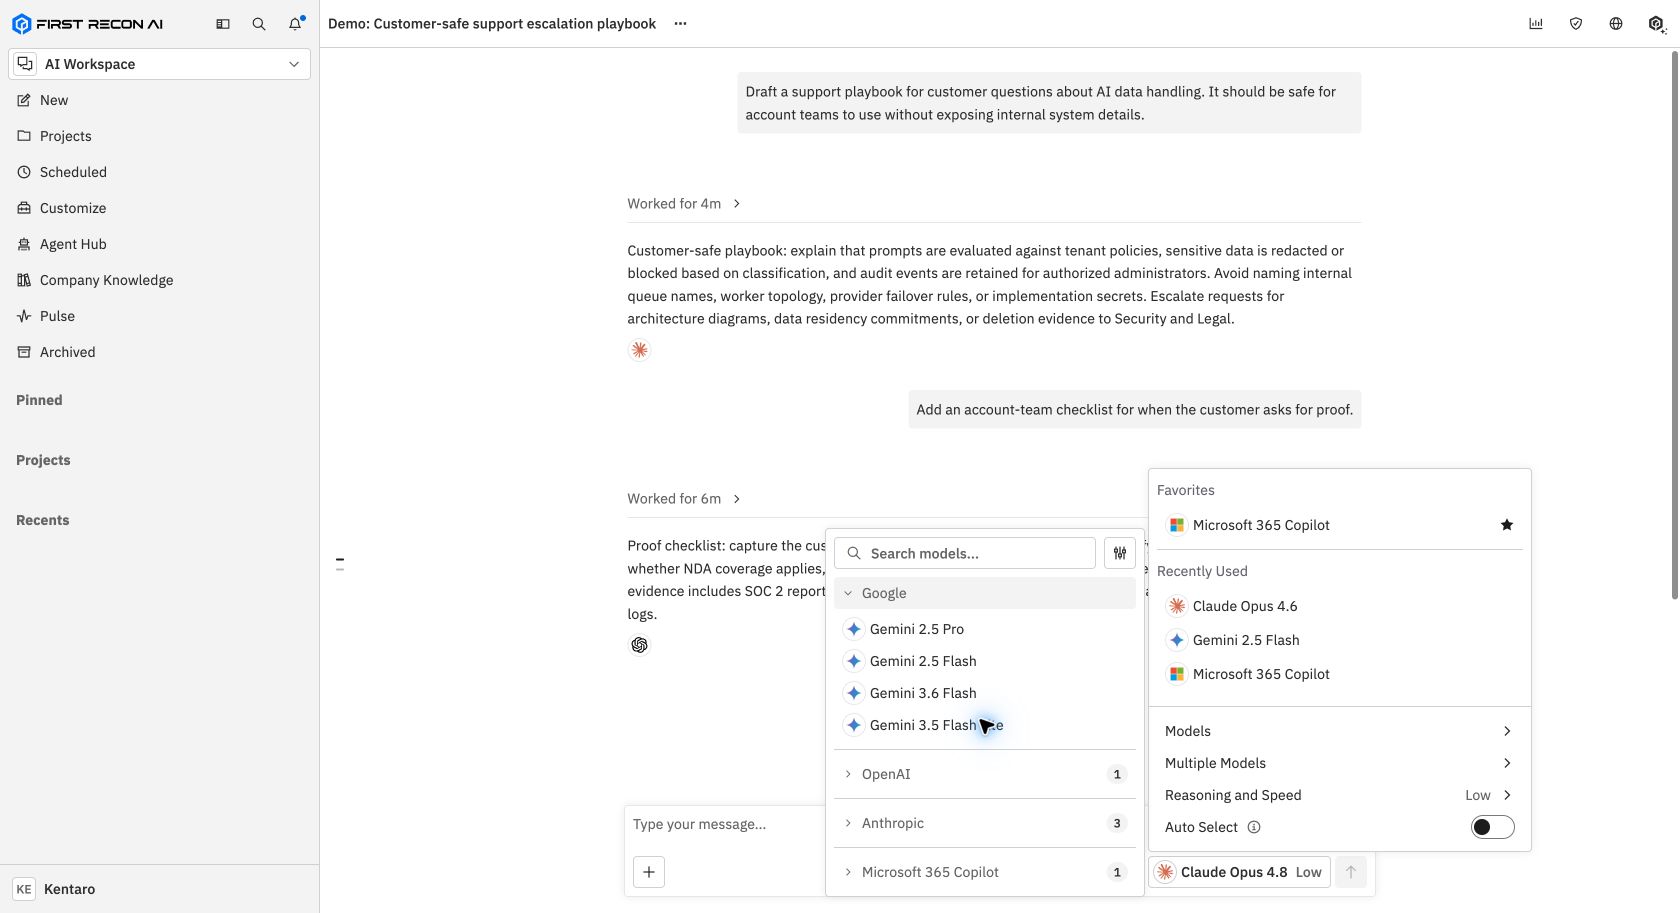Toggle the Auto Select switch
This screenshot has height=913, width=1680.
[x=1492, y=827]
